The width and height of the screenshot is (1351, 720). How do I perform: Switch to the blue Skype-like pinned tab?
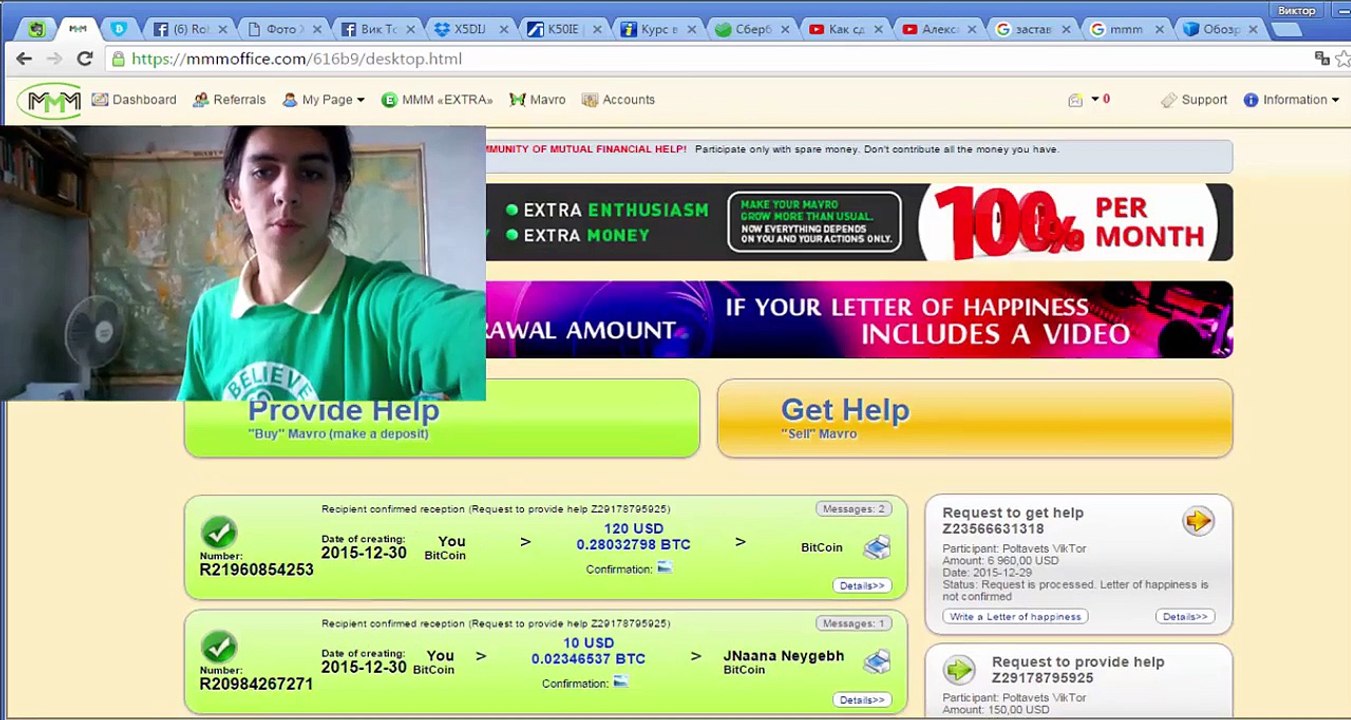[x=119, y=29]
